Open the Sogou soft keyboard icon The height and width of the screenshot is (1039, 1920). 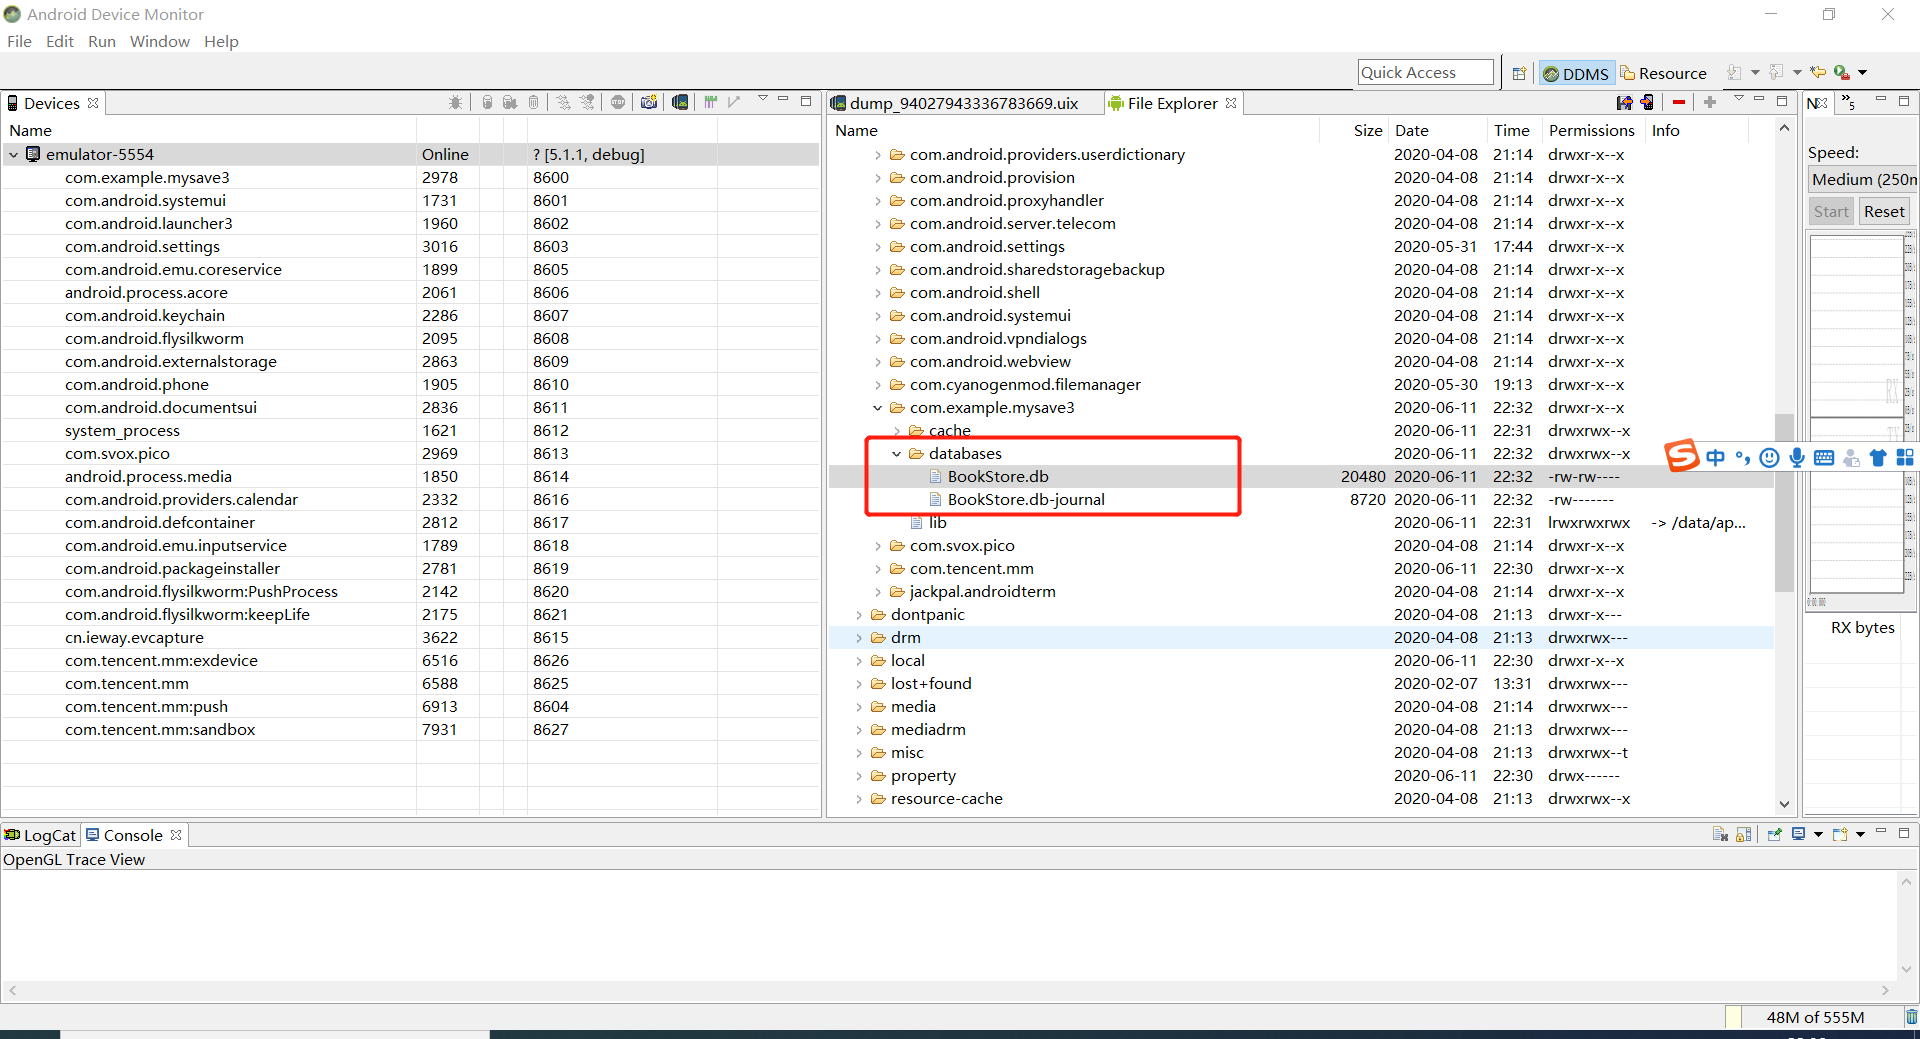(1824, 458)
